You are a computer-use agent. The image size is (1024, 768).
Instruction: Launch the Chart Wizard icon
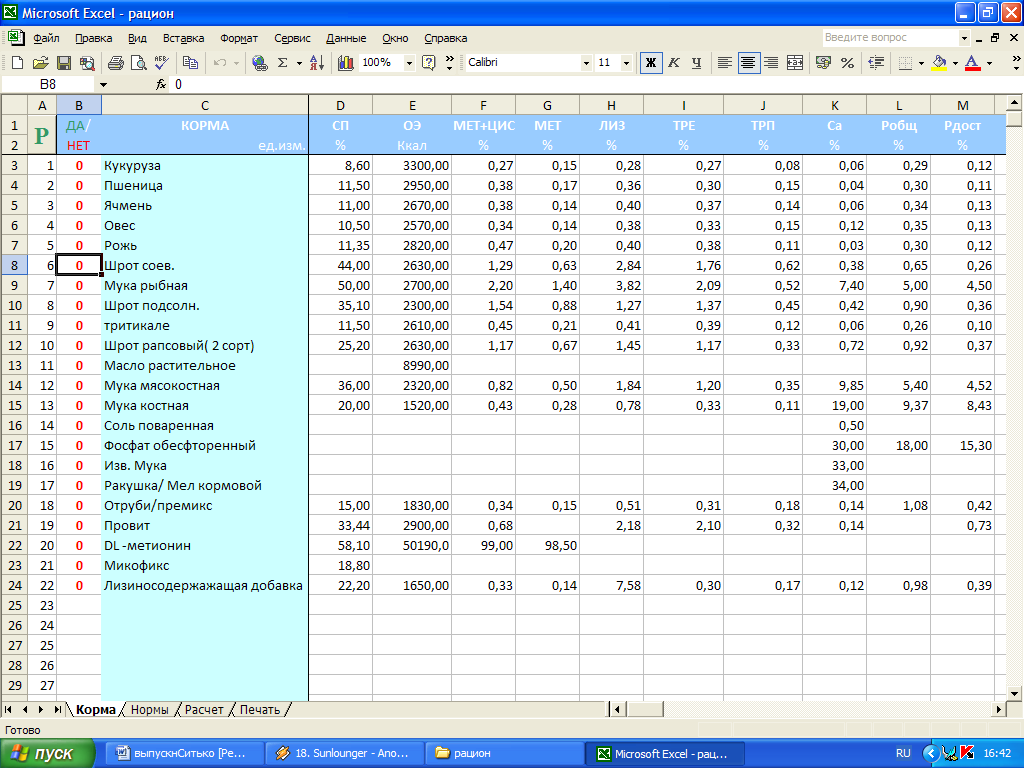tap(346, 63)
